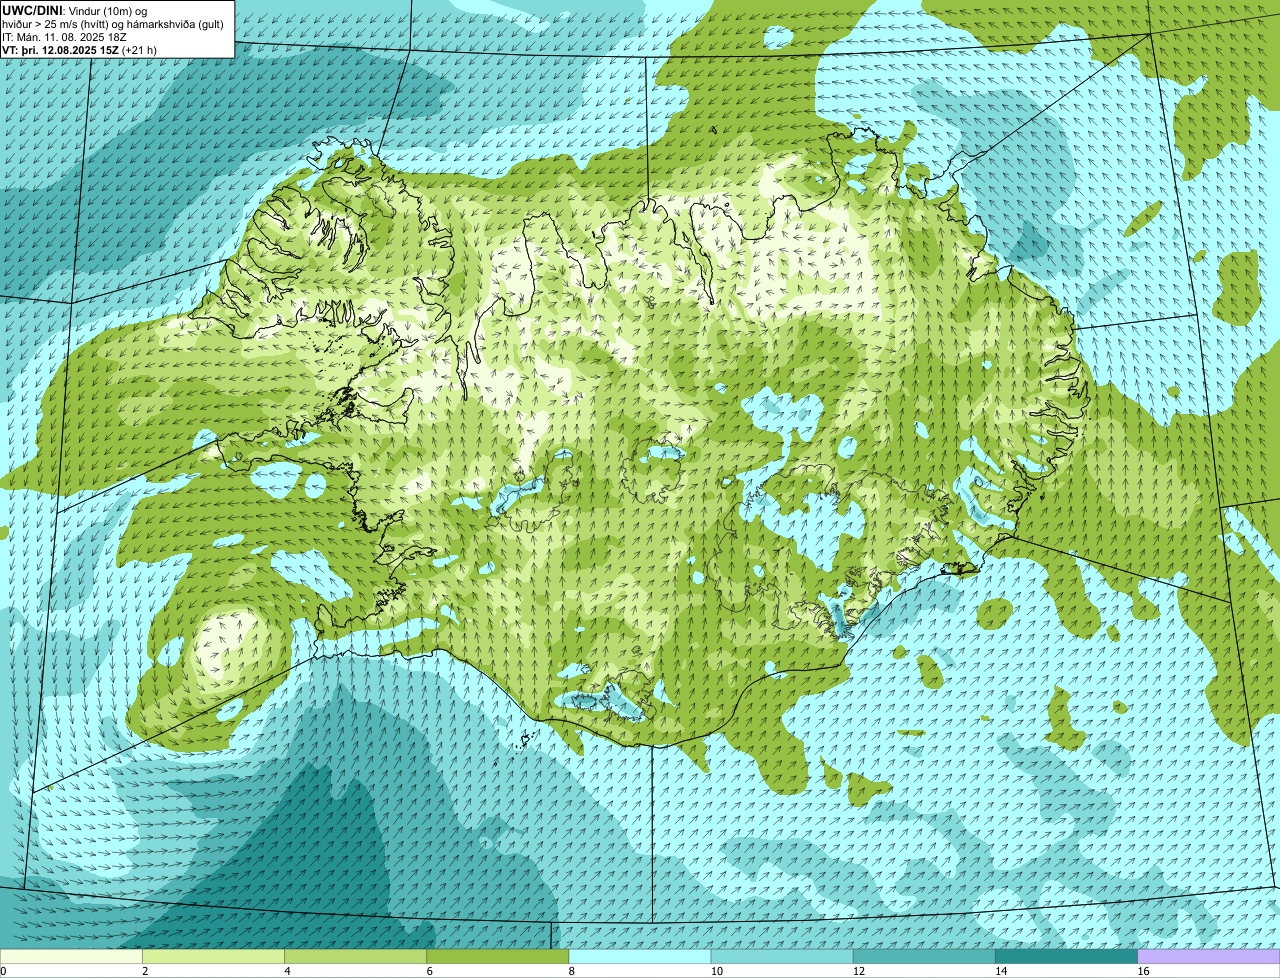Click the legend scale value '2'
The width and height of the screenshot is (1280, 978).
coord(145,971)
